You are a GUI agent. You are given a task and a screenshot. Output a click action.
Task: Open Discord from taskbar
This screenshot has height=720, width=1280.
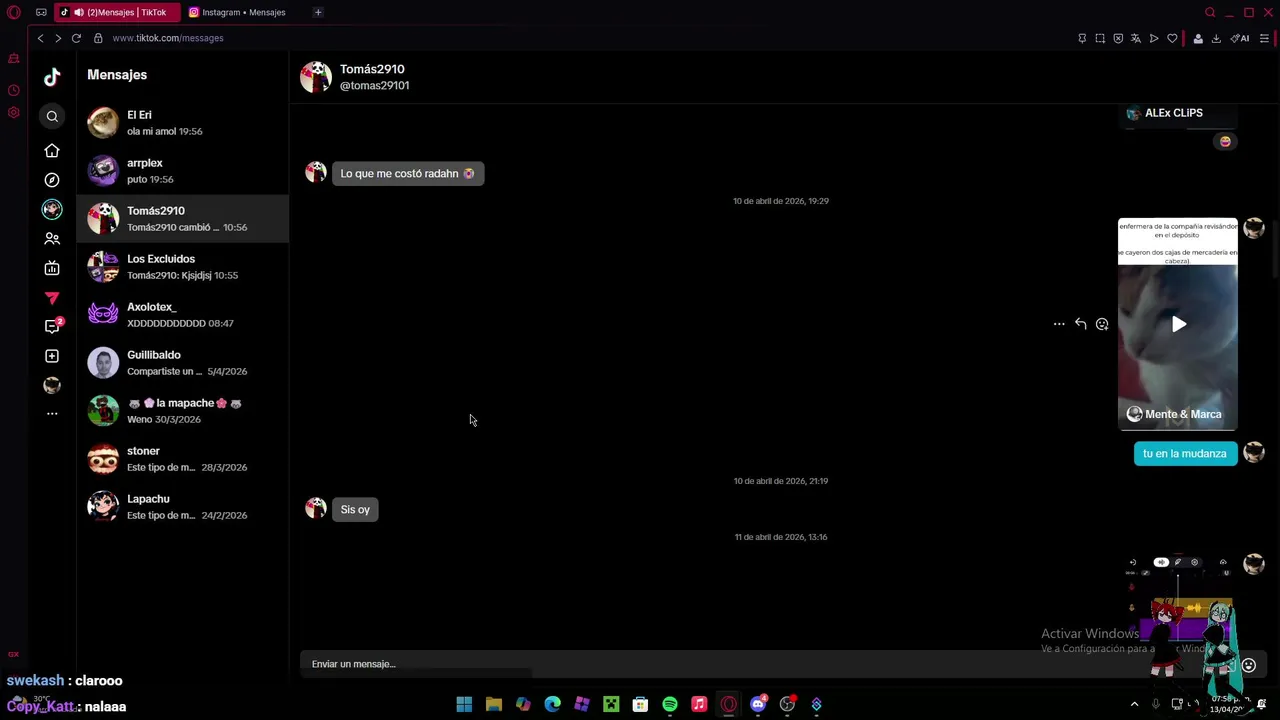[x=758, y=705]
